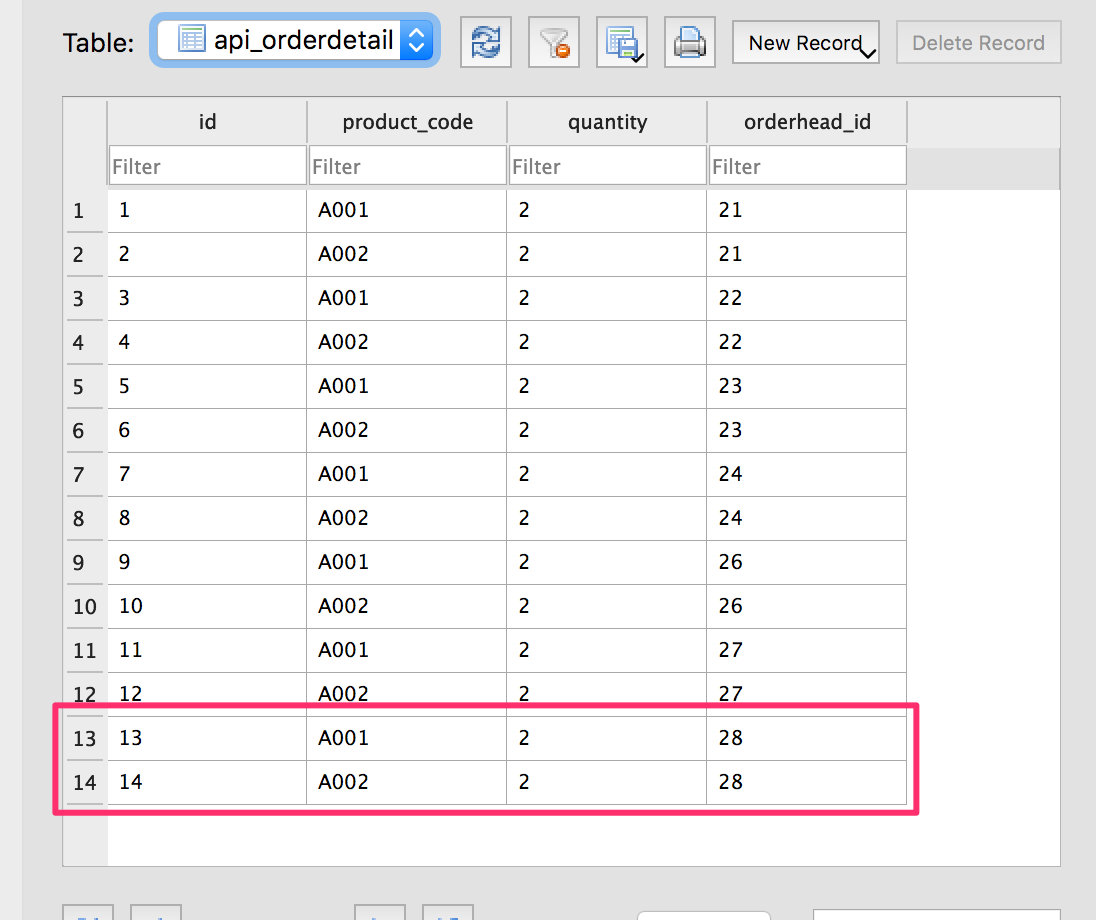
Task: Expand the New Record dropdown arrow
Action: click(868, 50)
